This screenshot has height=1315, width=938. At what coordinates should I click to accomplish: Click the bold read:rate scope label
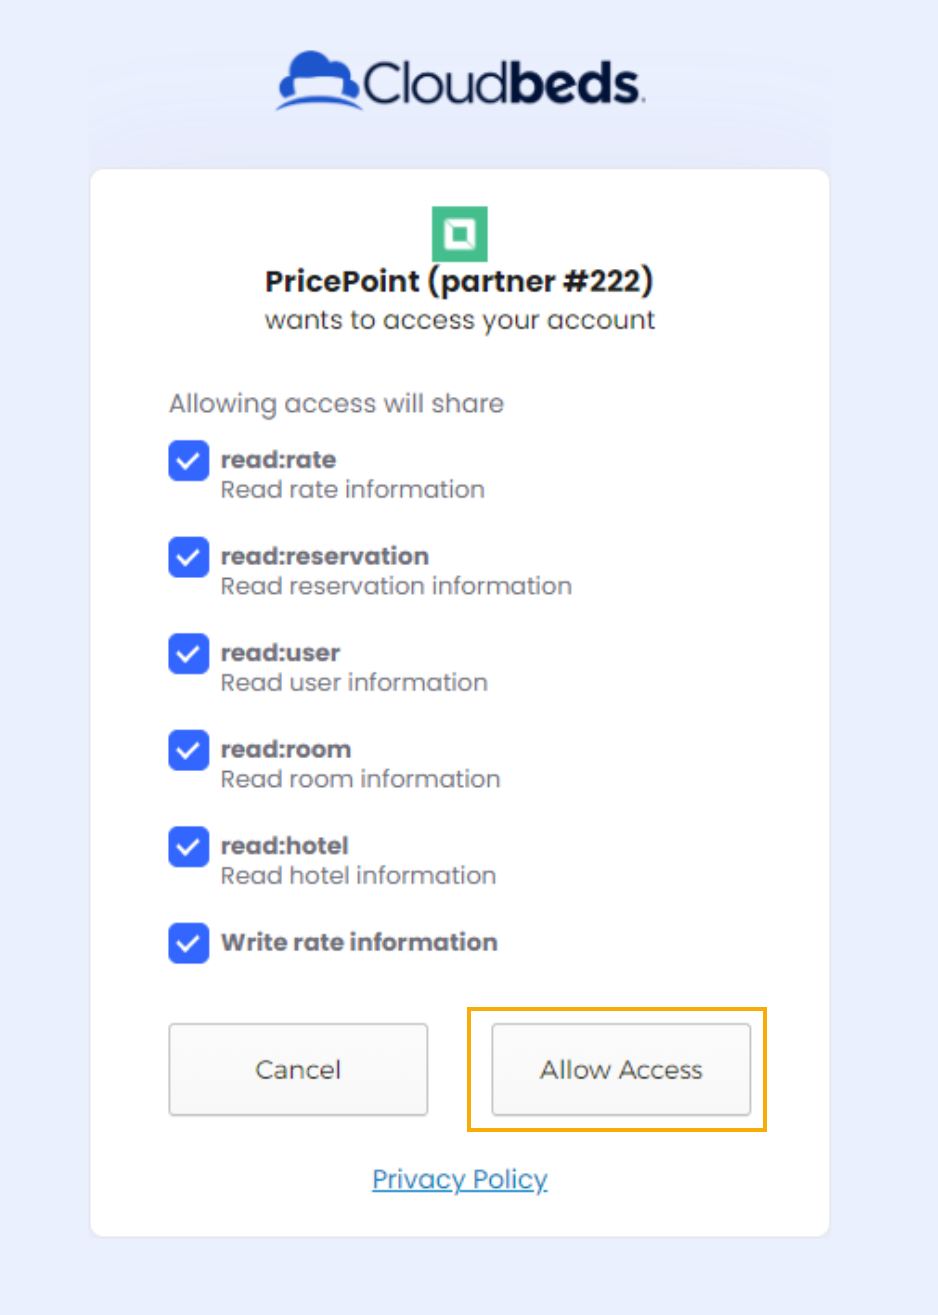[x=278, y=460]
